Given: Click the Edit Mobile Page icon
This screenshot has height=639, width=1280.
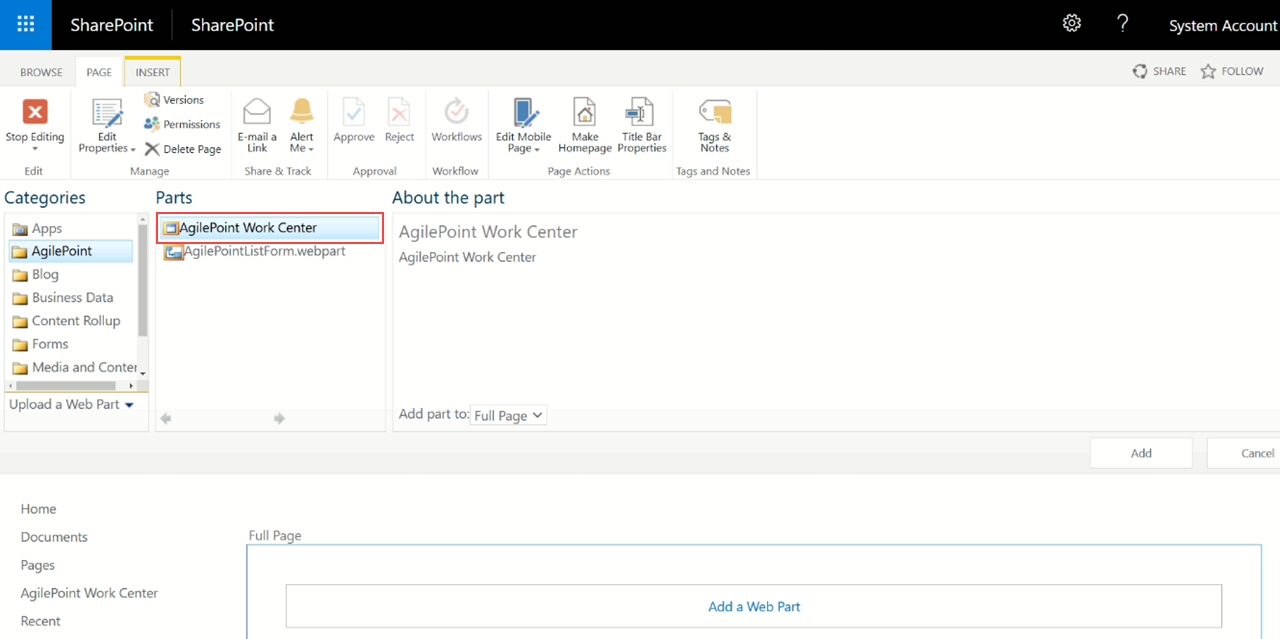Looking at the screenshot, I should pos(524,112).
